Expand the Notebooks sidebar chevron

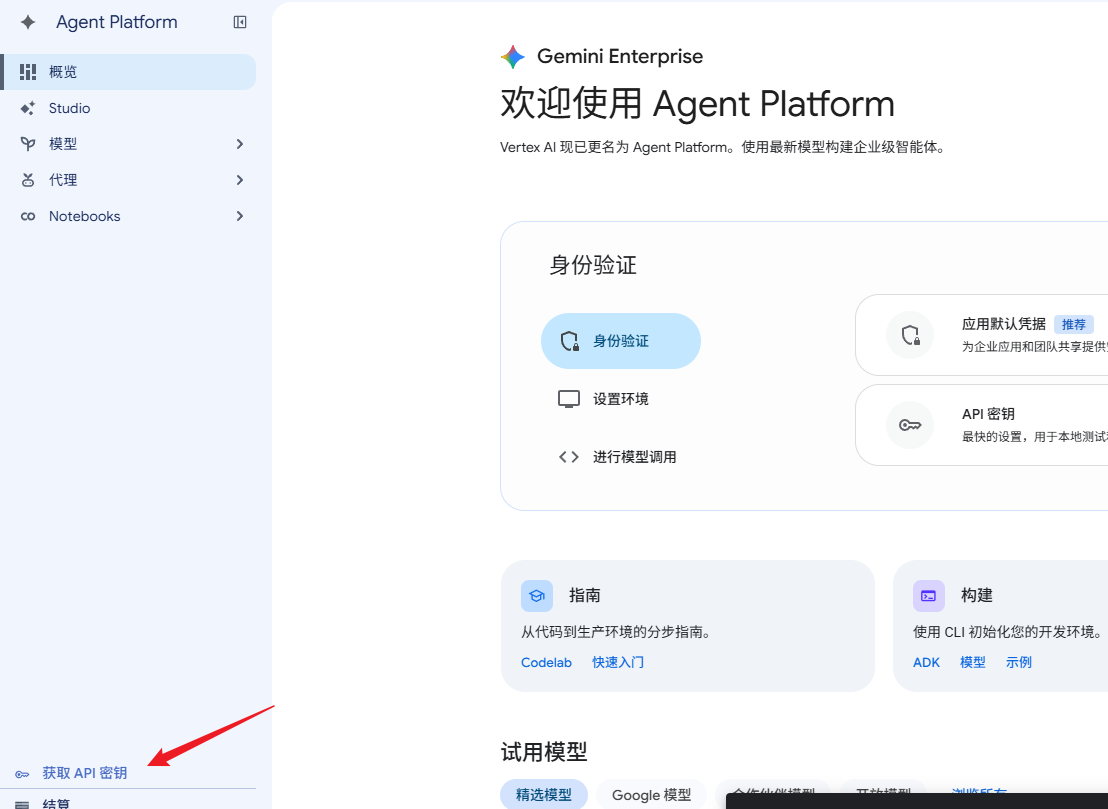click(x=240, y=216)
